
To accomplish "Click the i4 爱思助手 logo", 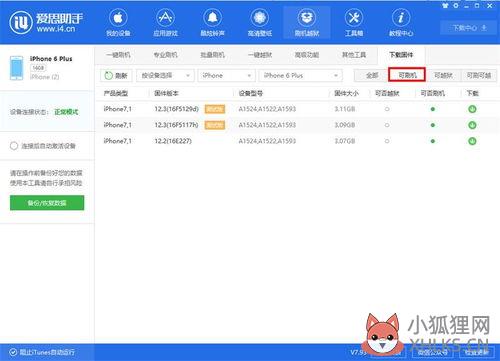I will pyautogui.click(x=46, y=22).
